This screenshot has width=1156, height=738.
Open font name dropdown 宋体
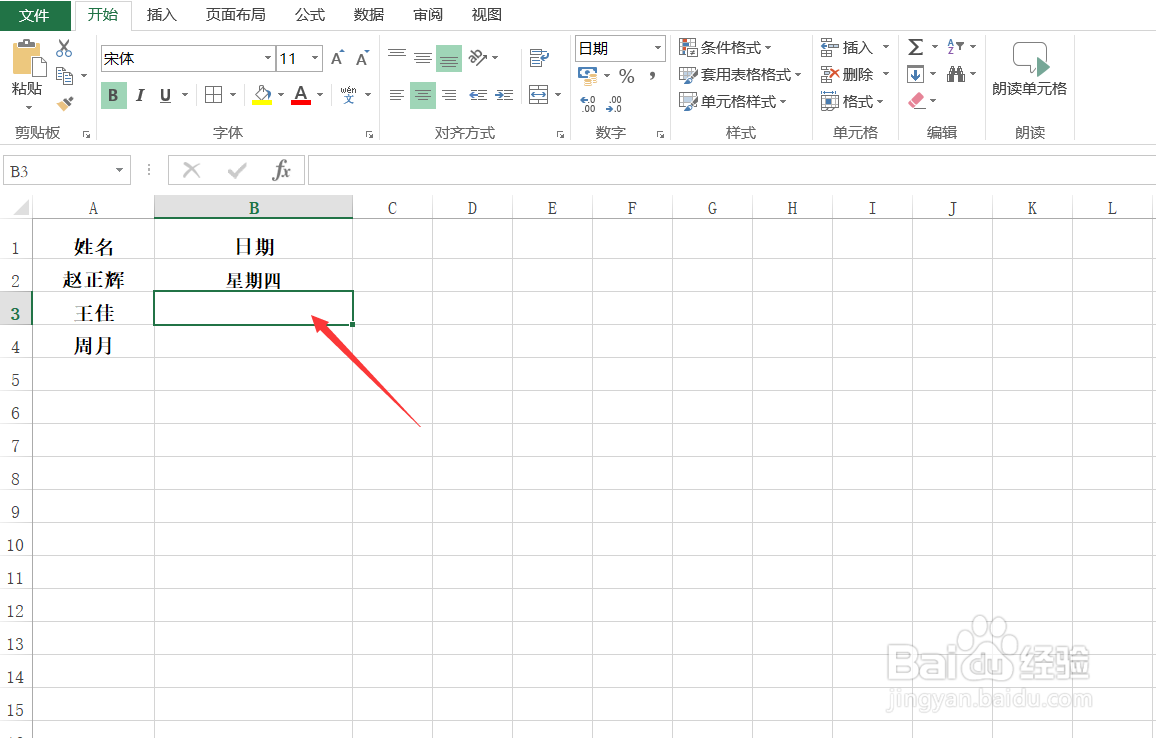click(x=268, y=58)
